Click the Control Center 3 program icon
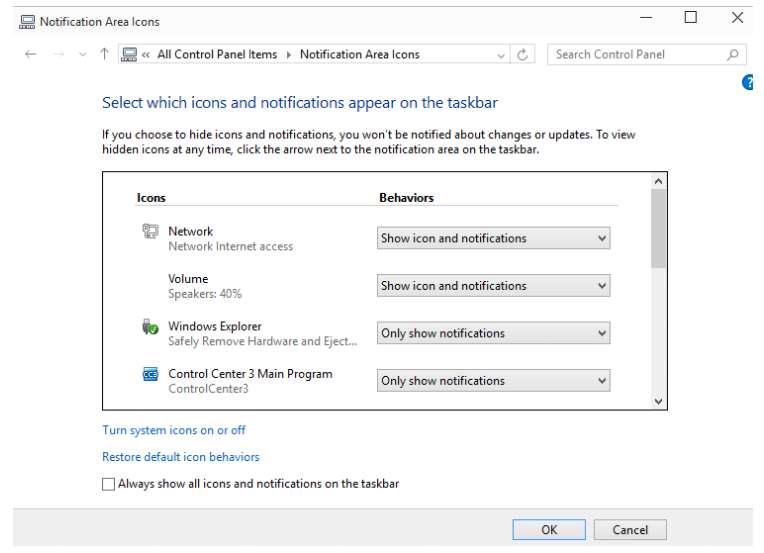 150,375
